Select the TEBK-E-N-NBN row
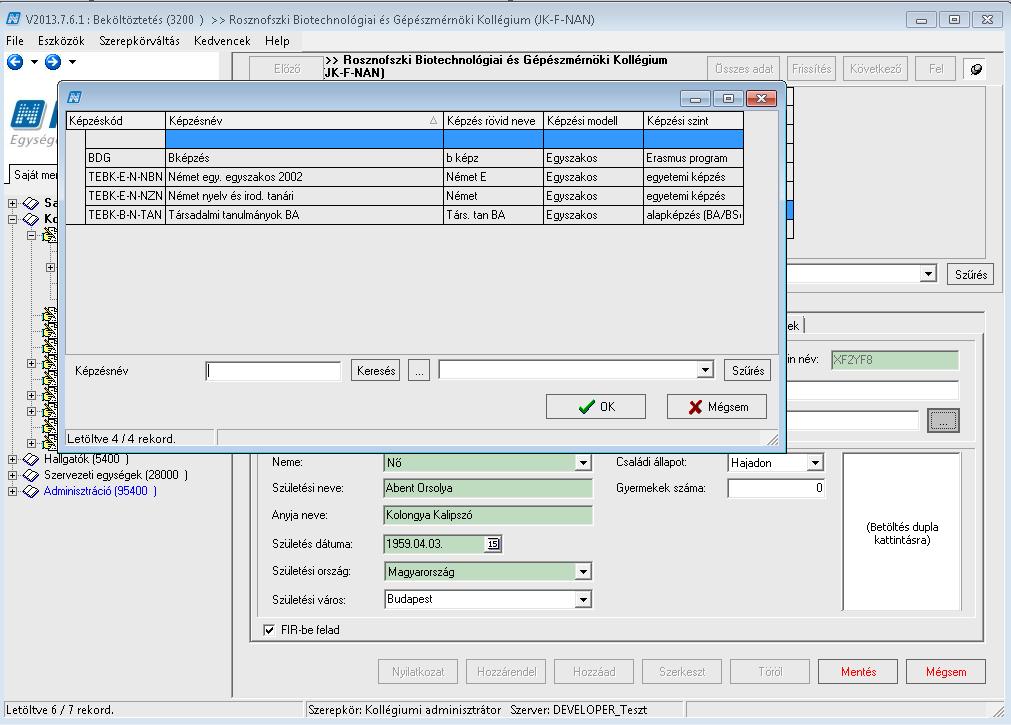 (x=415, y=177)
